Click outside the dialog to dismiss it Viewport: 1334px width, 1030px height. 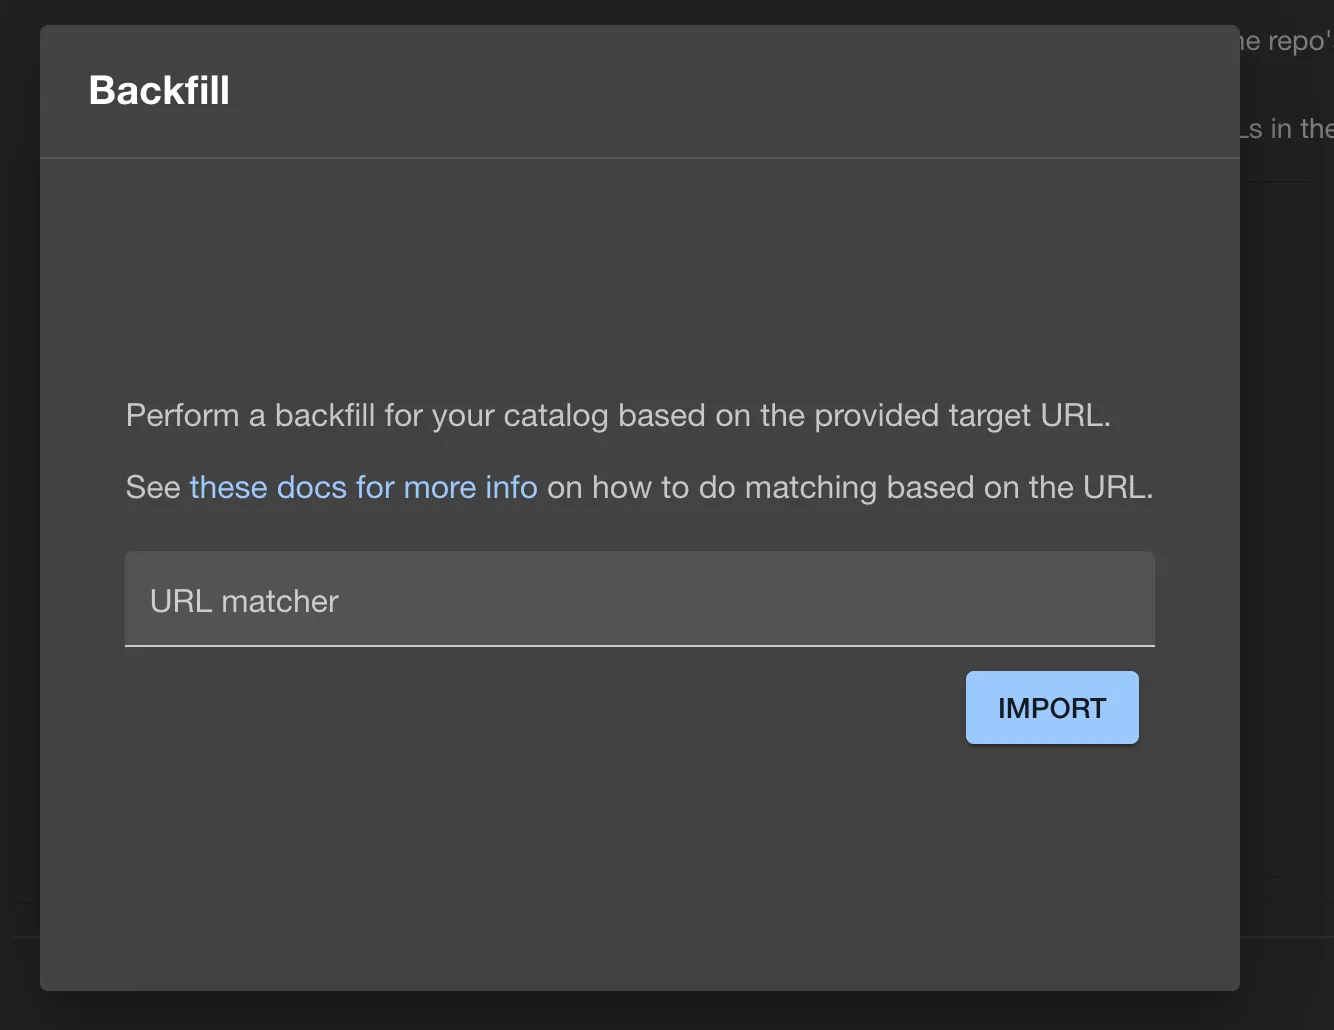point(18,515)
